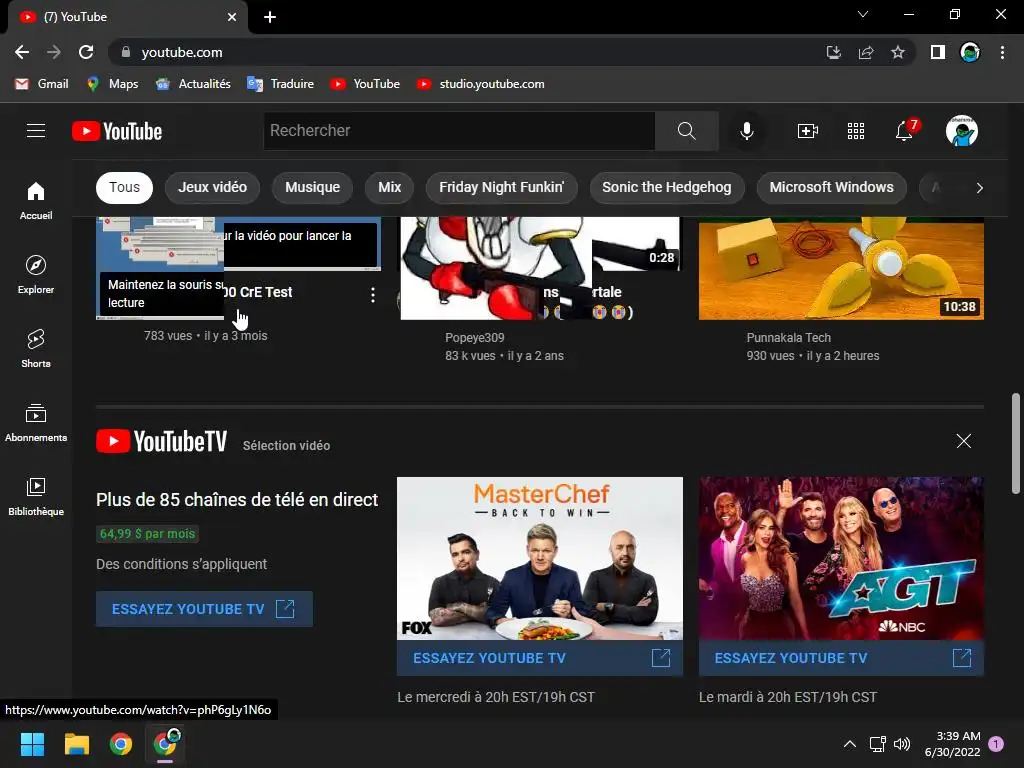This screenshot has height=768, width=1024.
Task: Open the YouTube apps grid icon
Action: [856, 131]
